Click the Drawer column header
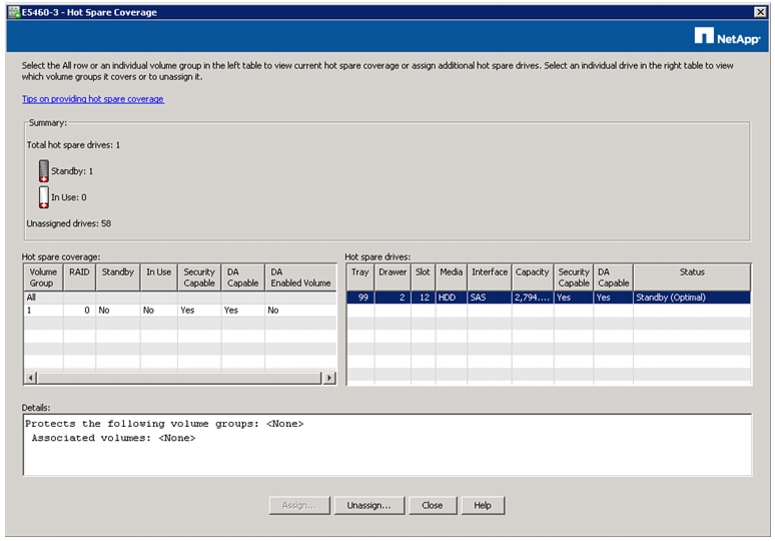Screen dimensions: 775x541 tap(392, 277)
